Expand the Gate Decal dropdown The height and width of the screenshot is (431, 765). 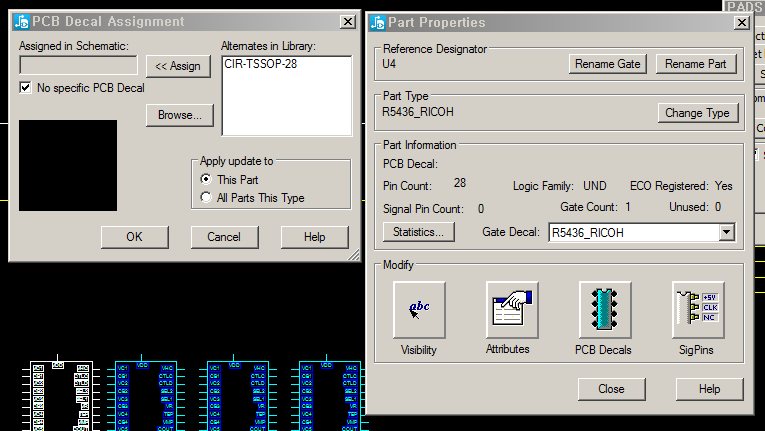pos(727,232)
